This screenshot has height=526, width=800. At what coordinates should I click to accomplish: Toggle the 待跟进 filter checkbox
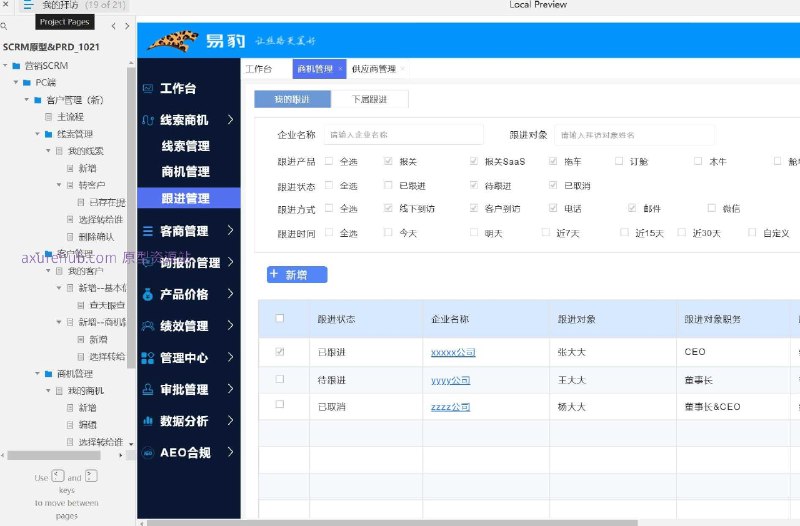pyautogui.click(x=473, y=185)
